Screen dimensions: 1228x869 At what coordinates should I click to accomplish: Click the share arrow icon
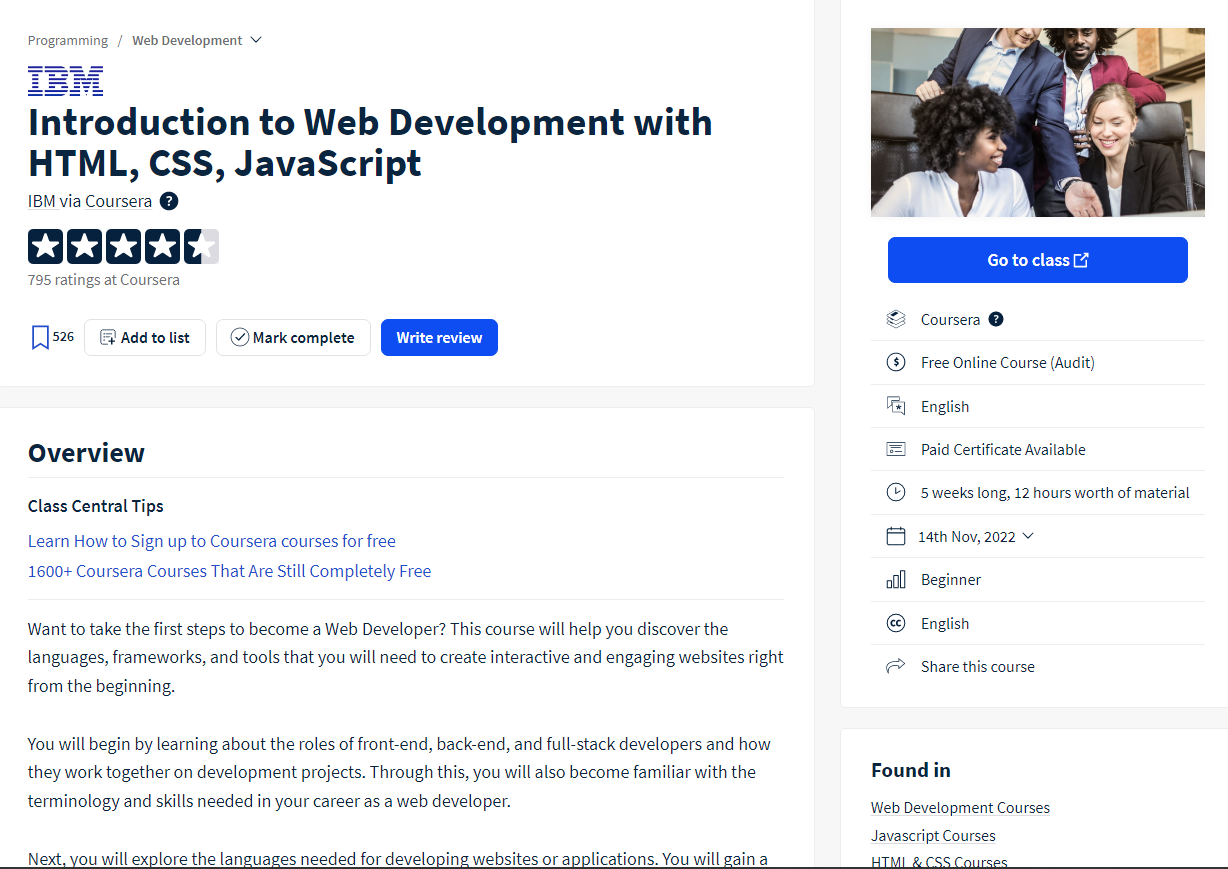896,666
